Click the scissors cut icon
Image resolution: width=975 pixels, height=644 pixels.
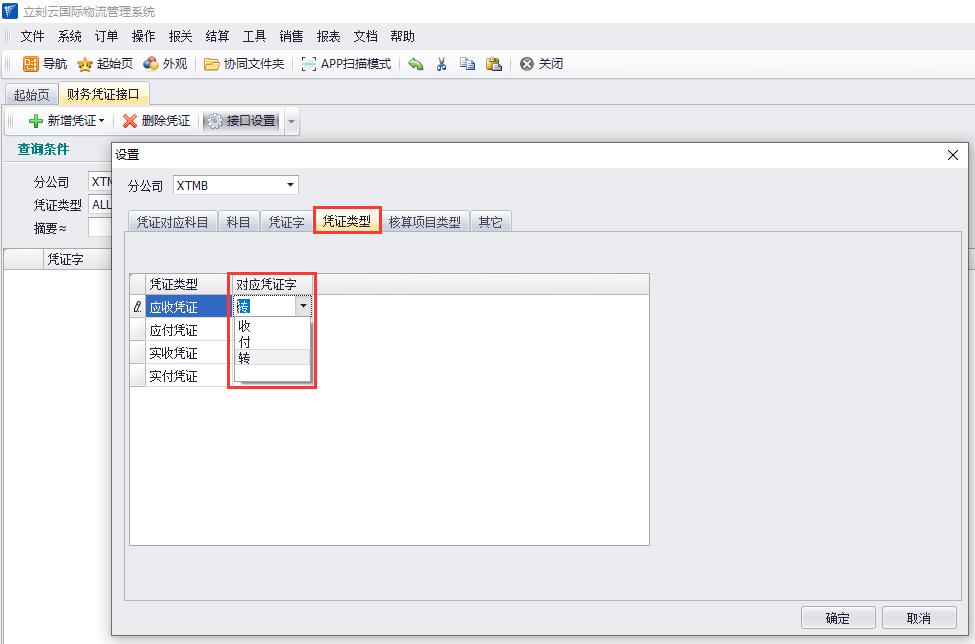[x=441, y=64]
